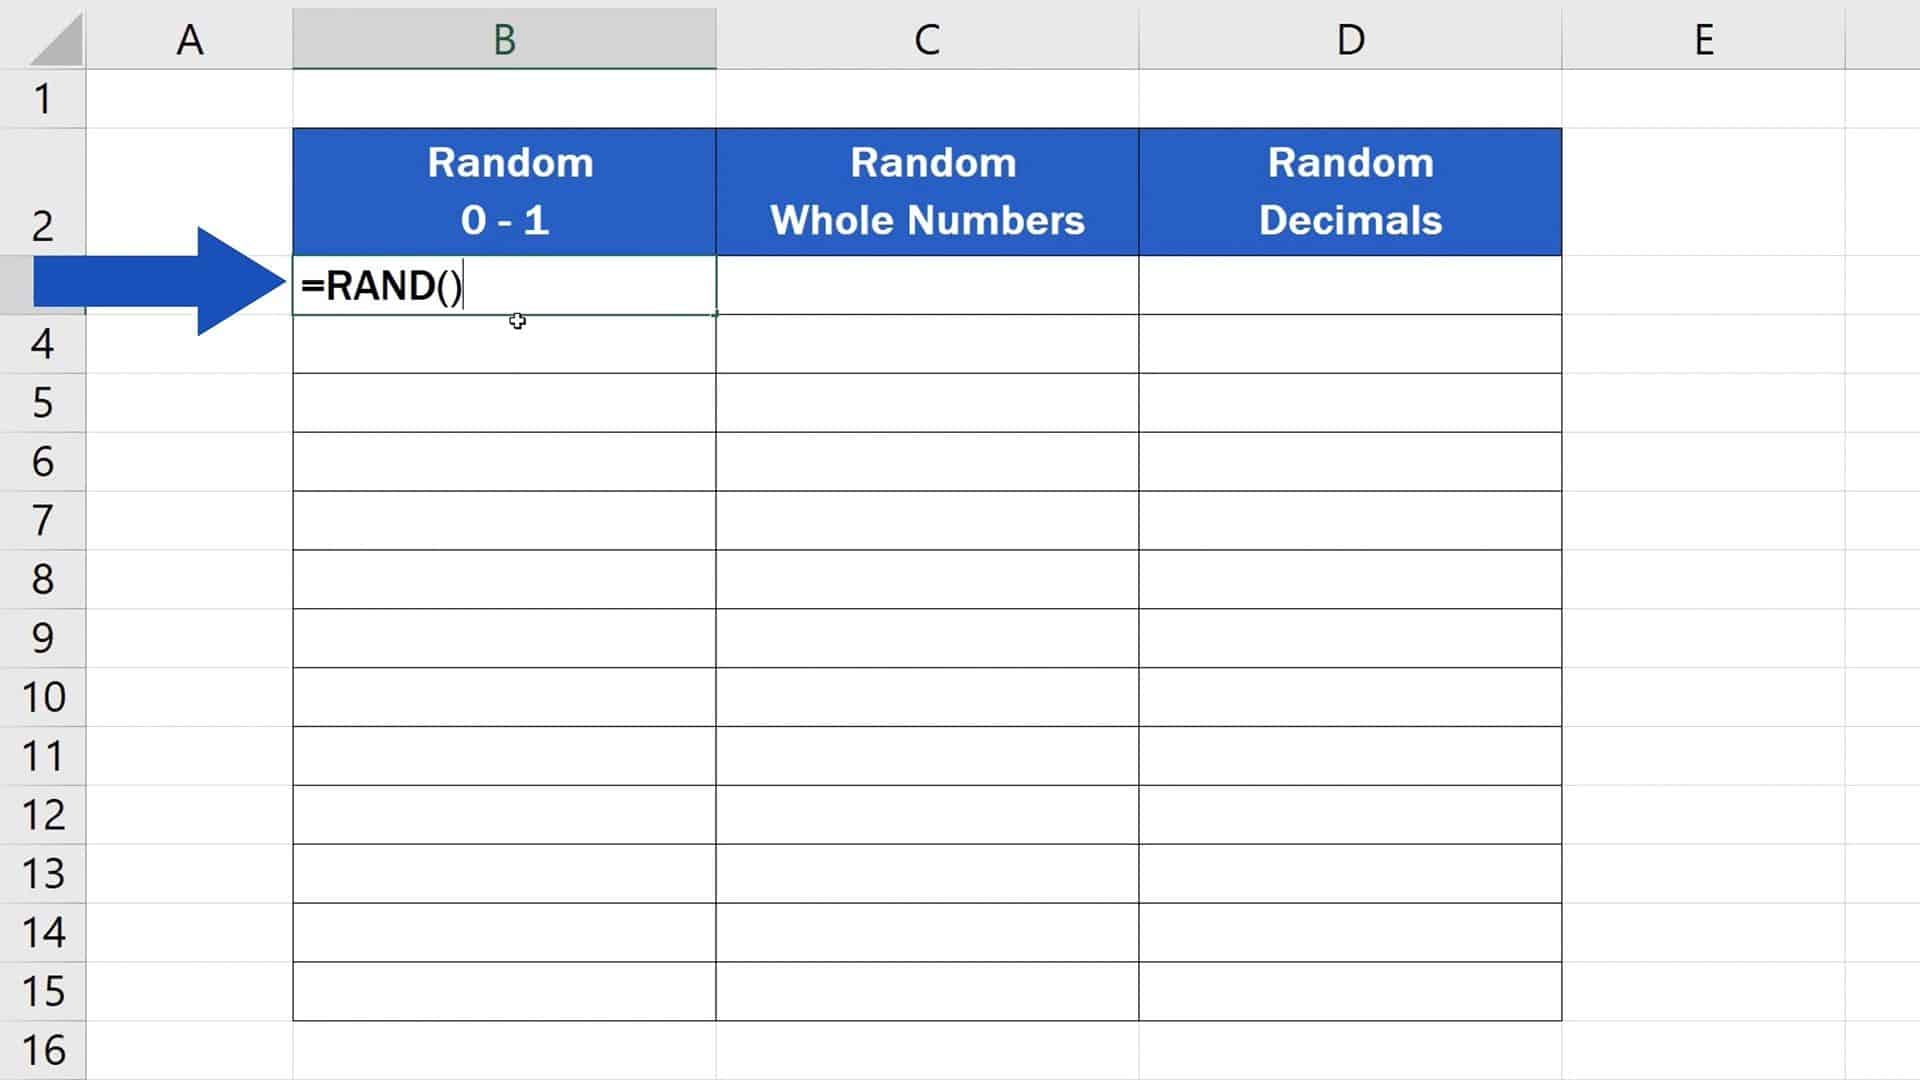This screenshot has height=1080, width=1920.
Task: Click the empty cell beside the RAND formula
Action: tap(928, 287)
